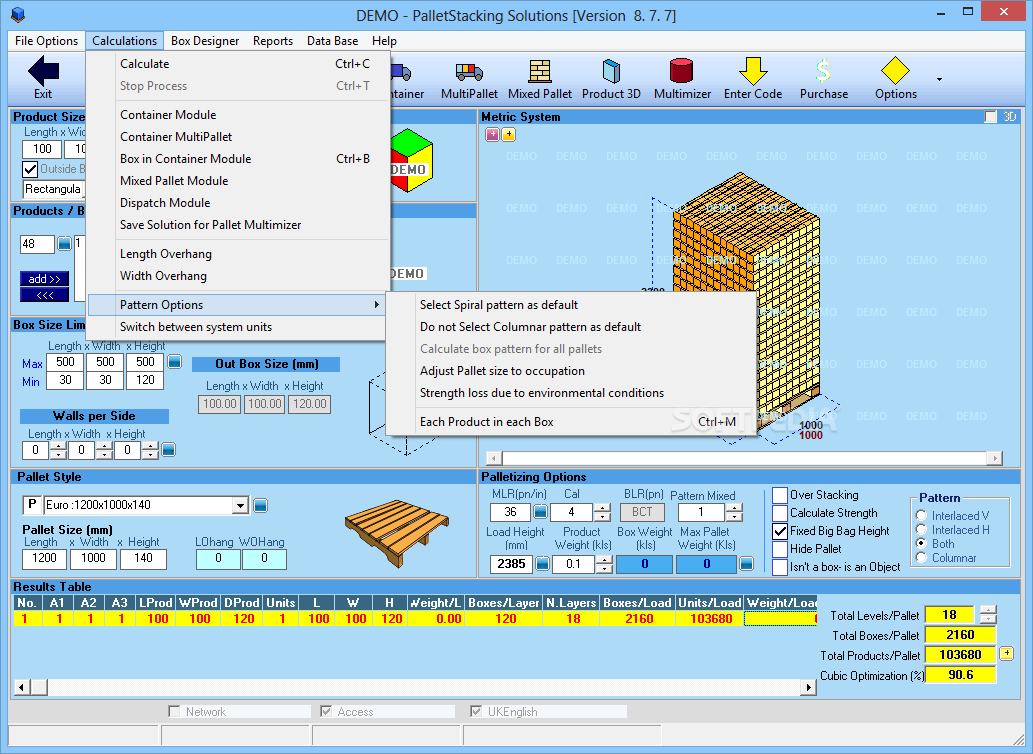Select Spiral pattern as default option

[x=571, y=305]
